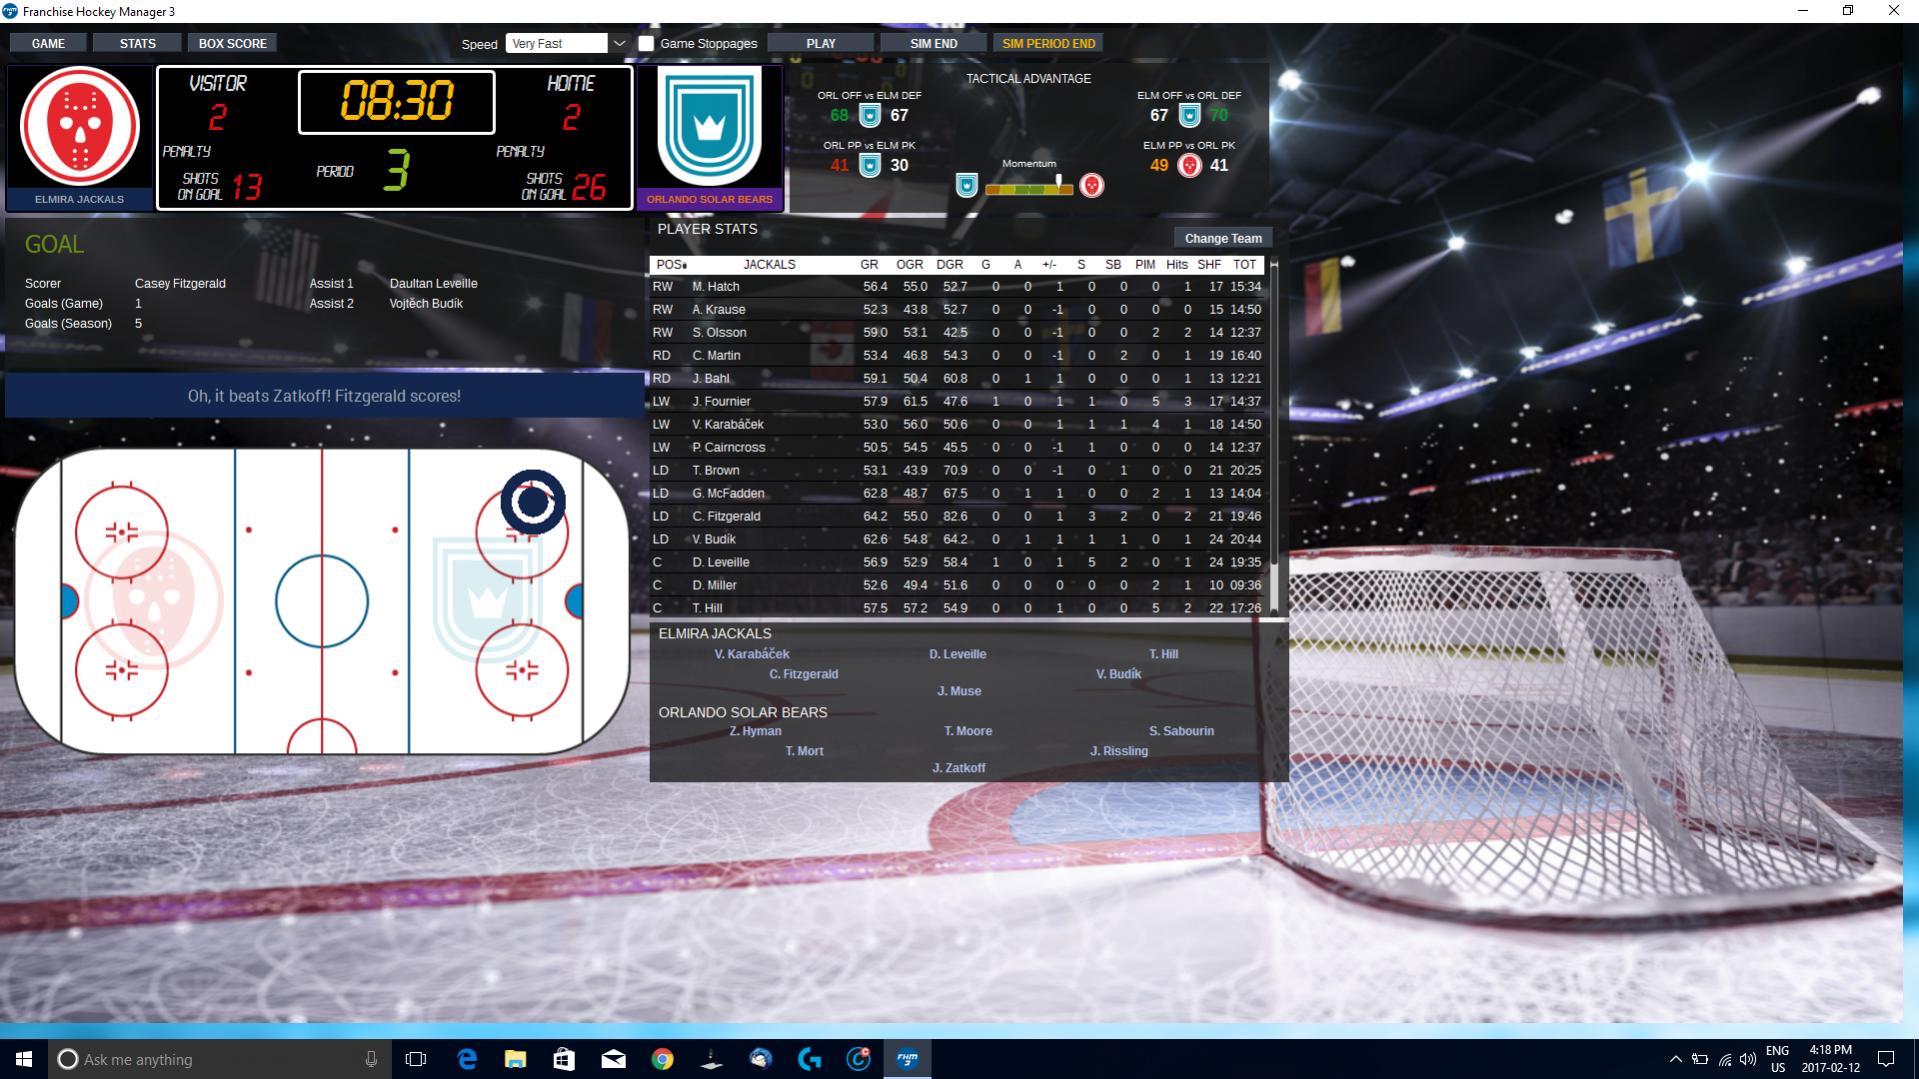This screenshot has height=1079, width=1919.
Task: Click the ENG US language indicator
Action: [x=1778, y=1059]
